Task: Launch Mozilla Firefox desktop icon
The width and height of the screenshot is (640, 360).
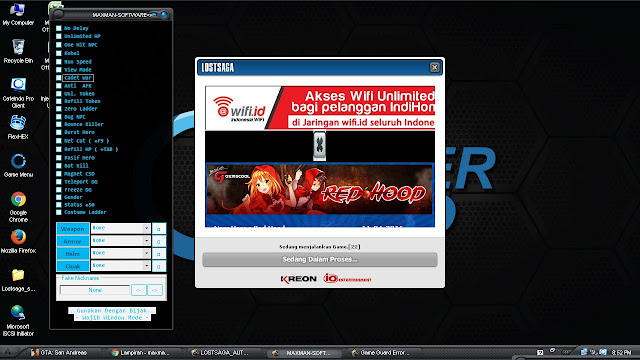Action: (18, 241)
